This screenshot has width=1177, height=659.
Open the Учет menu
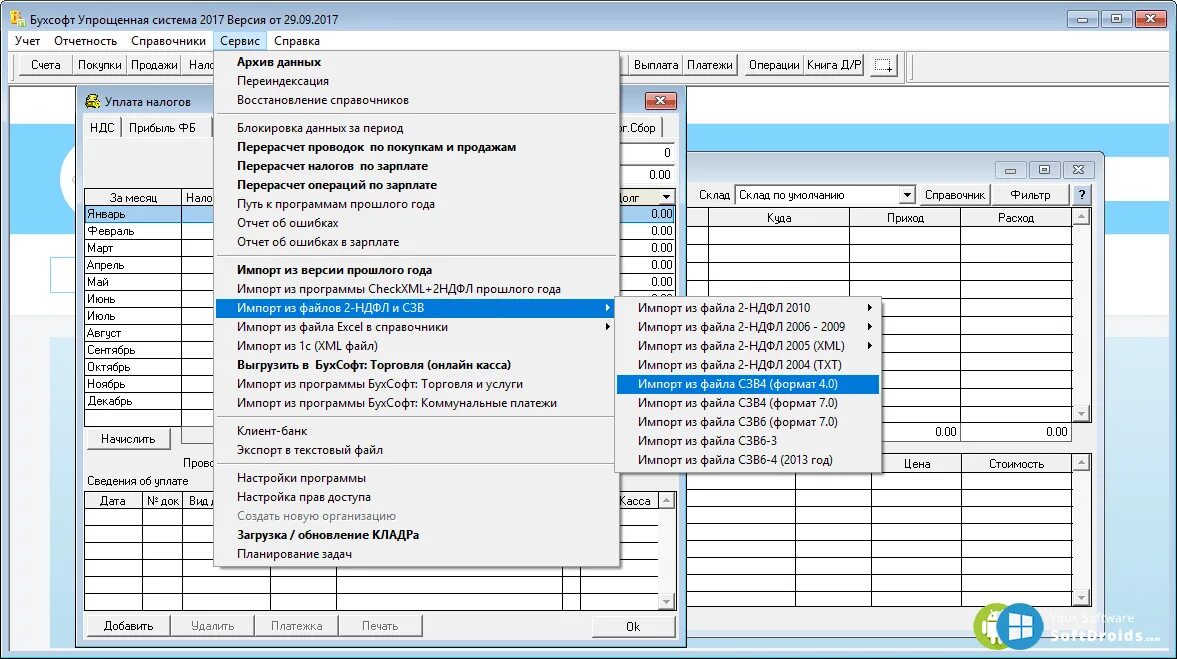(x=28, y=41)
